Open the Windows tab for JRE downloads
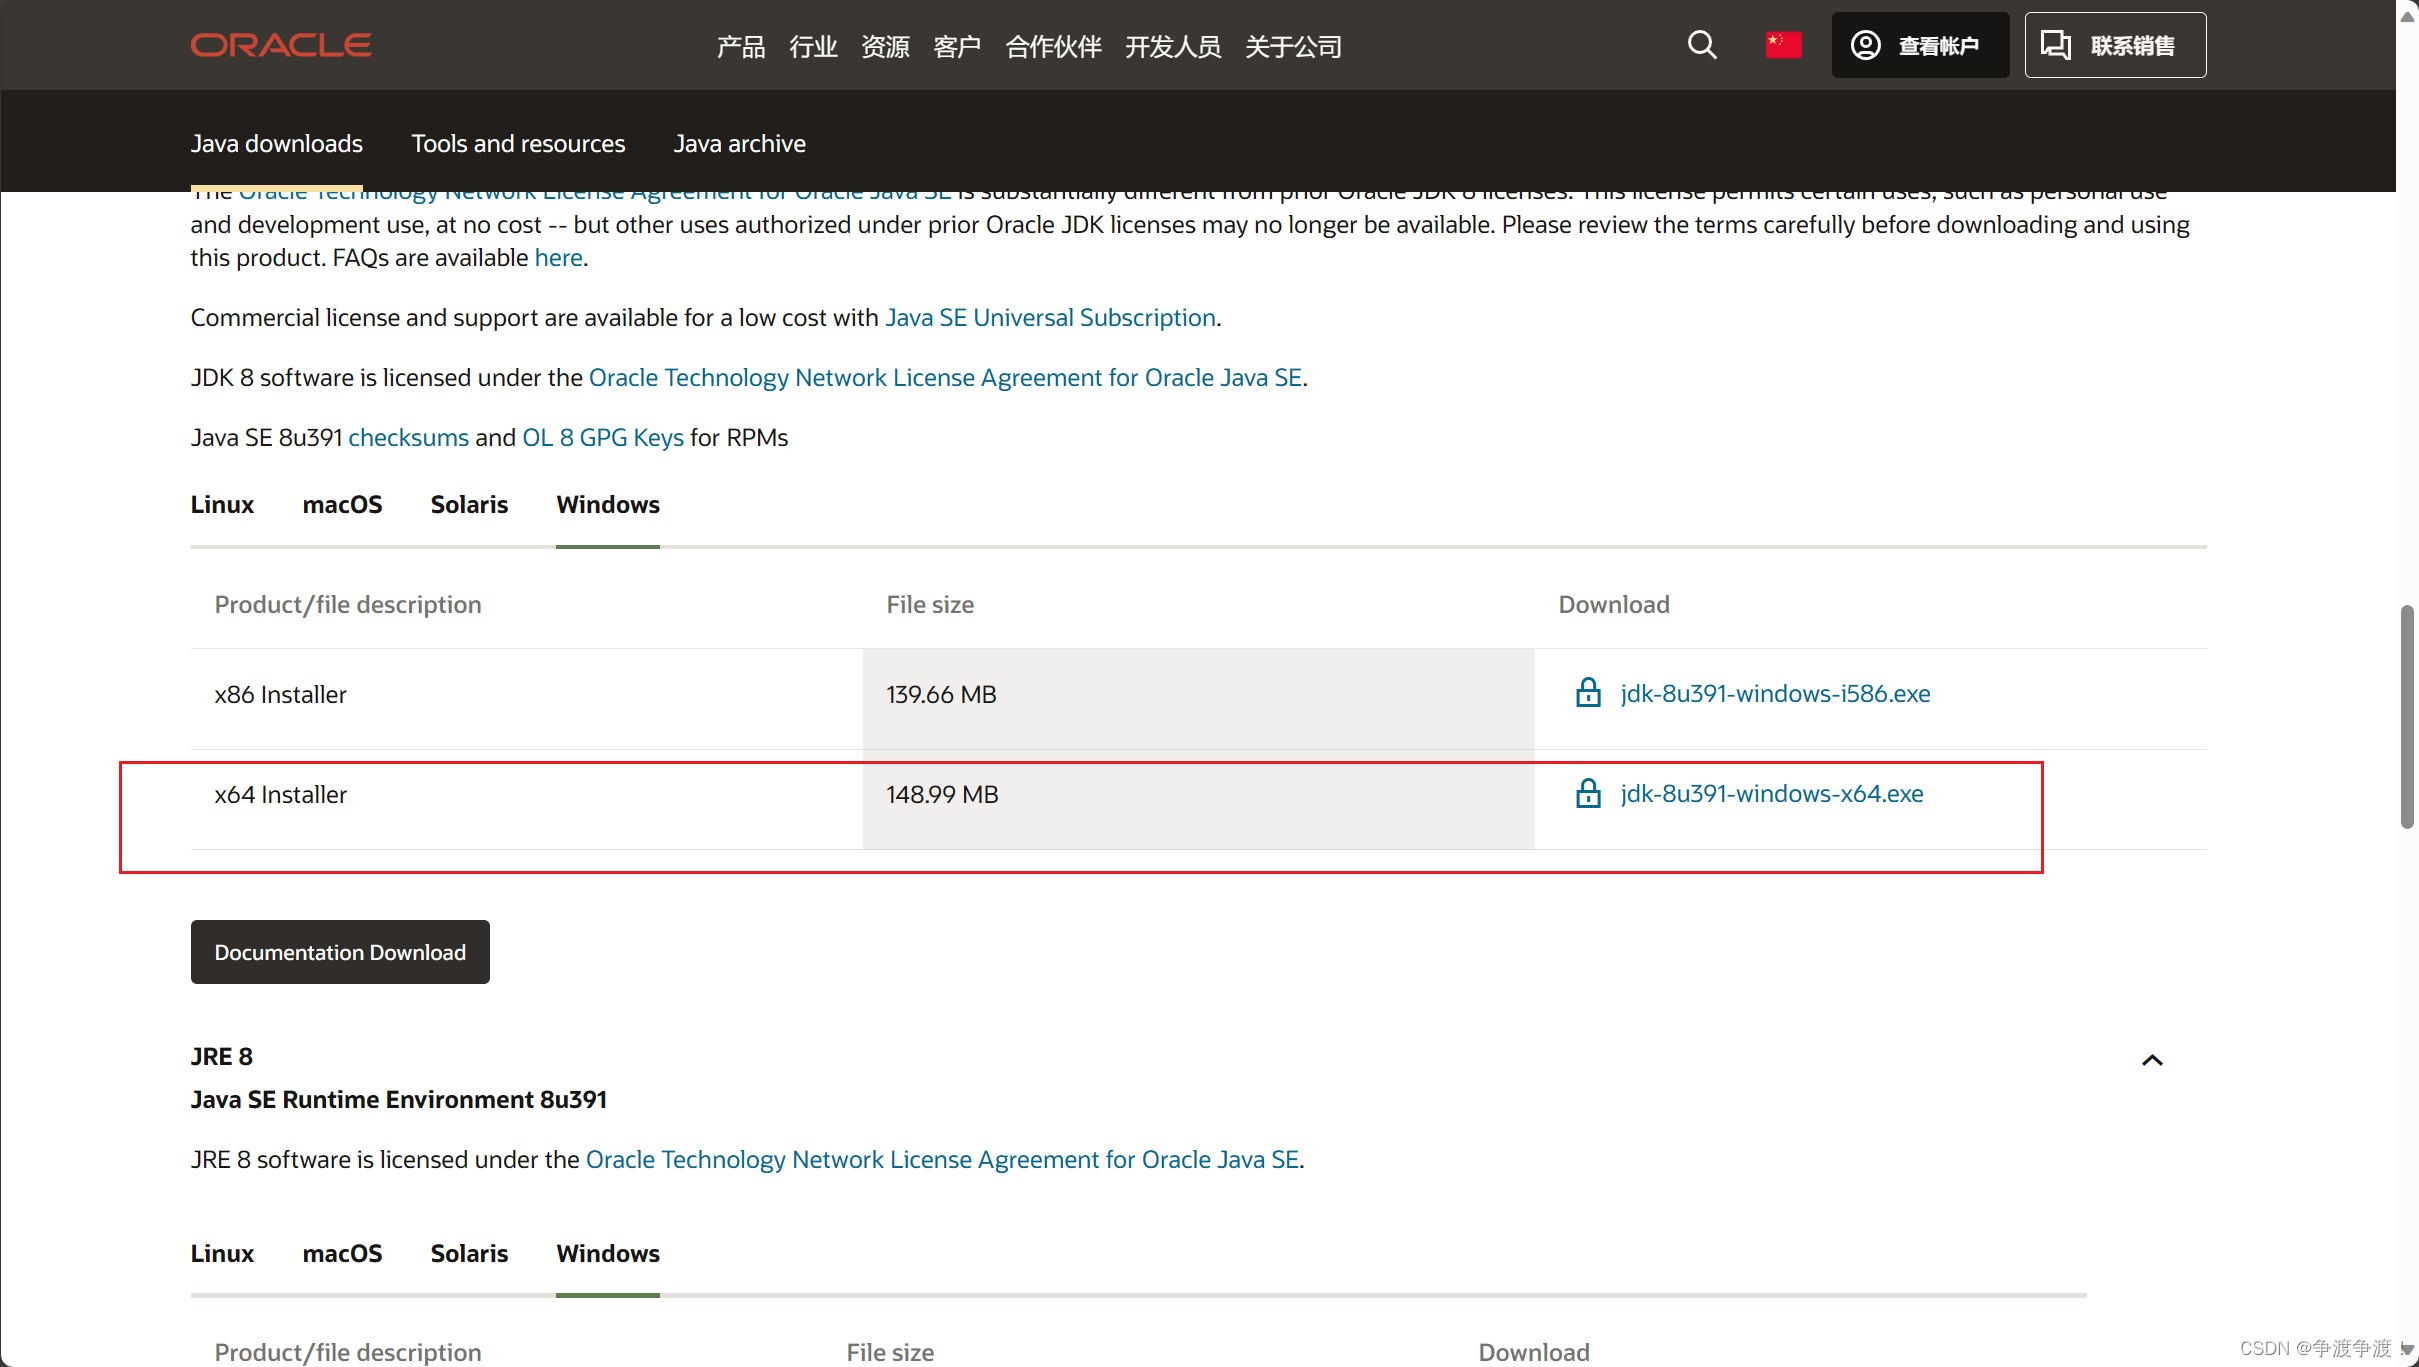The height and width of the screenshot is (1367, 2419). pyautogui.click(x=608, y=1252)
